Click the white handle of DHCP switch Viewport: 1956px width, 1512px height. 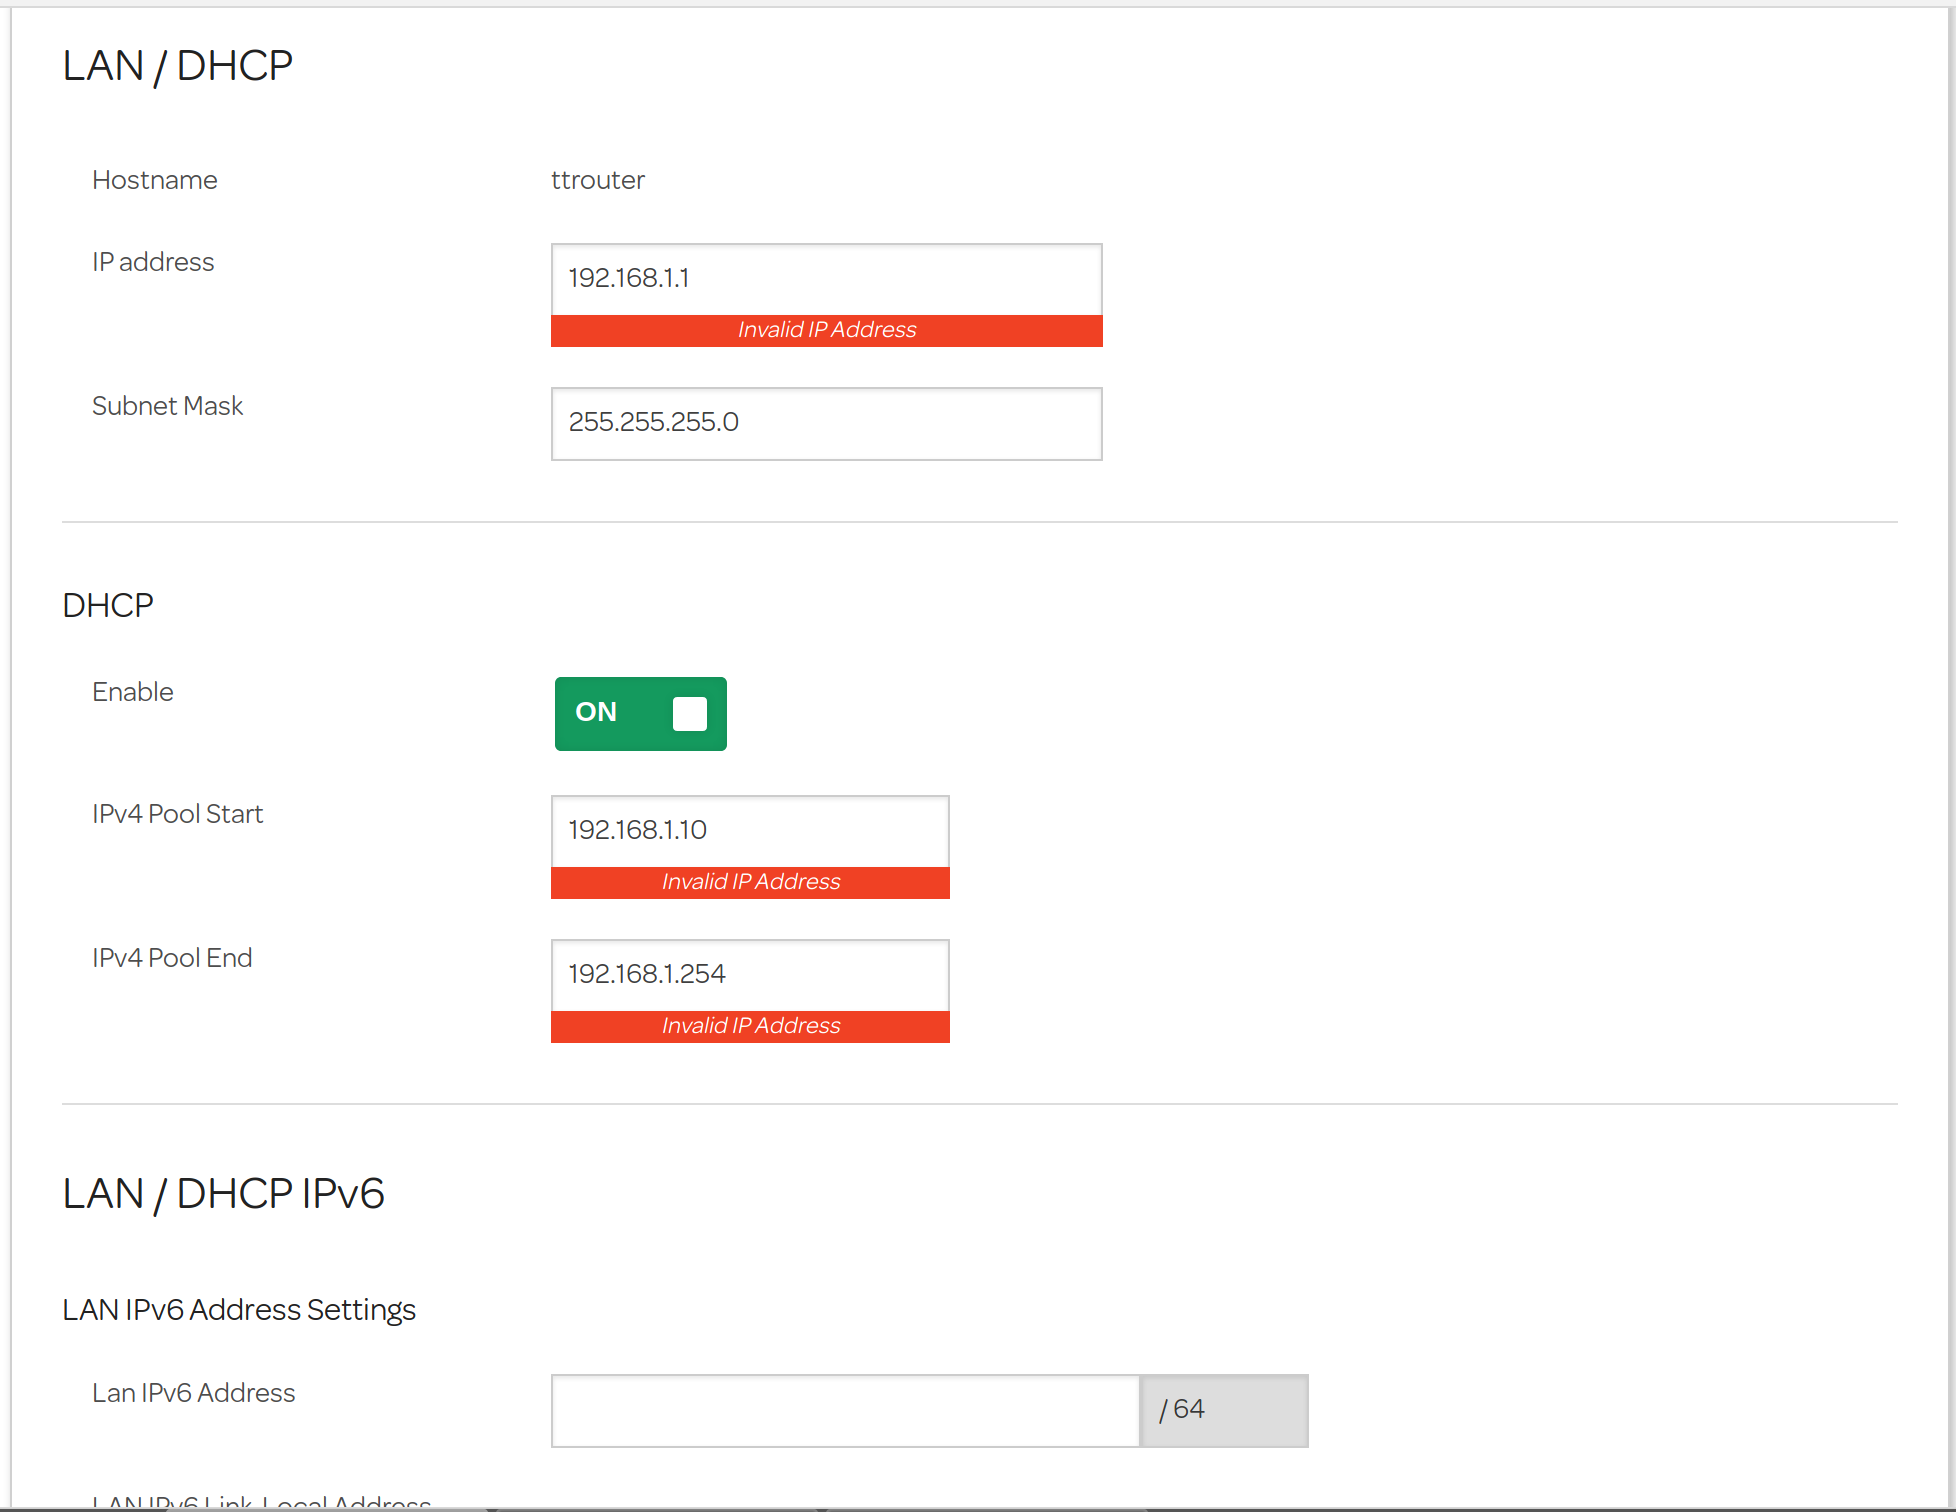(689, 713)
